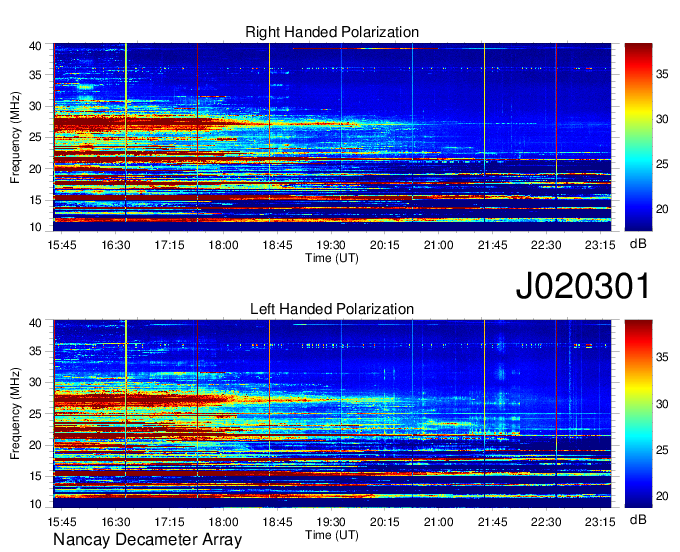Screen dimensions: 680x552
Task: Click the 23:15 tick on the right-handed time axis
Action: point(600,245)
